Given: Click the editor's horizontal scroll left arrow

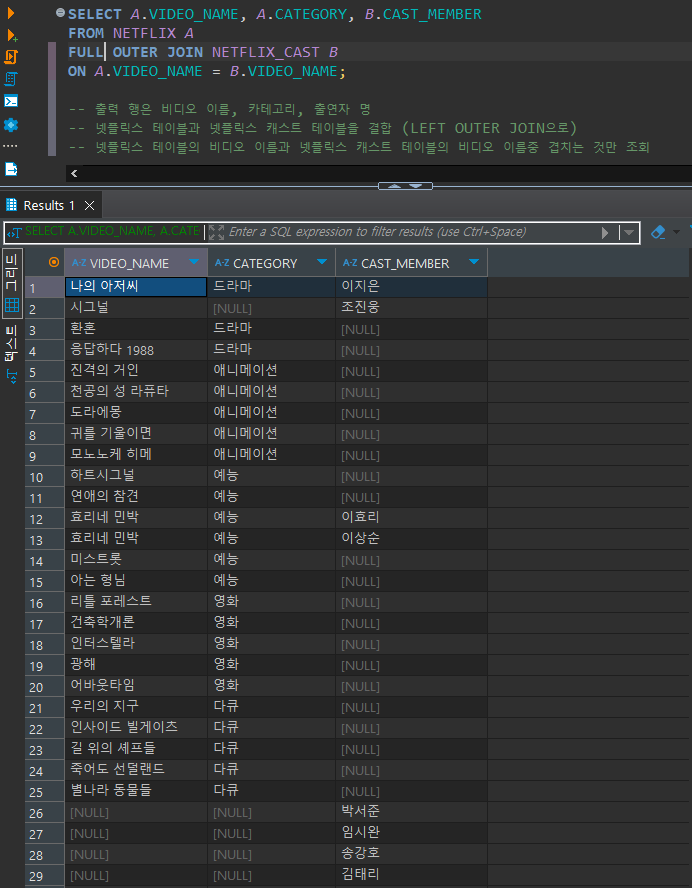Looking at the screenshot, I should pyautogui.click(x=74, y=173).
